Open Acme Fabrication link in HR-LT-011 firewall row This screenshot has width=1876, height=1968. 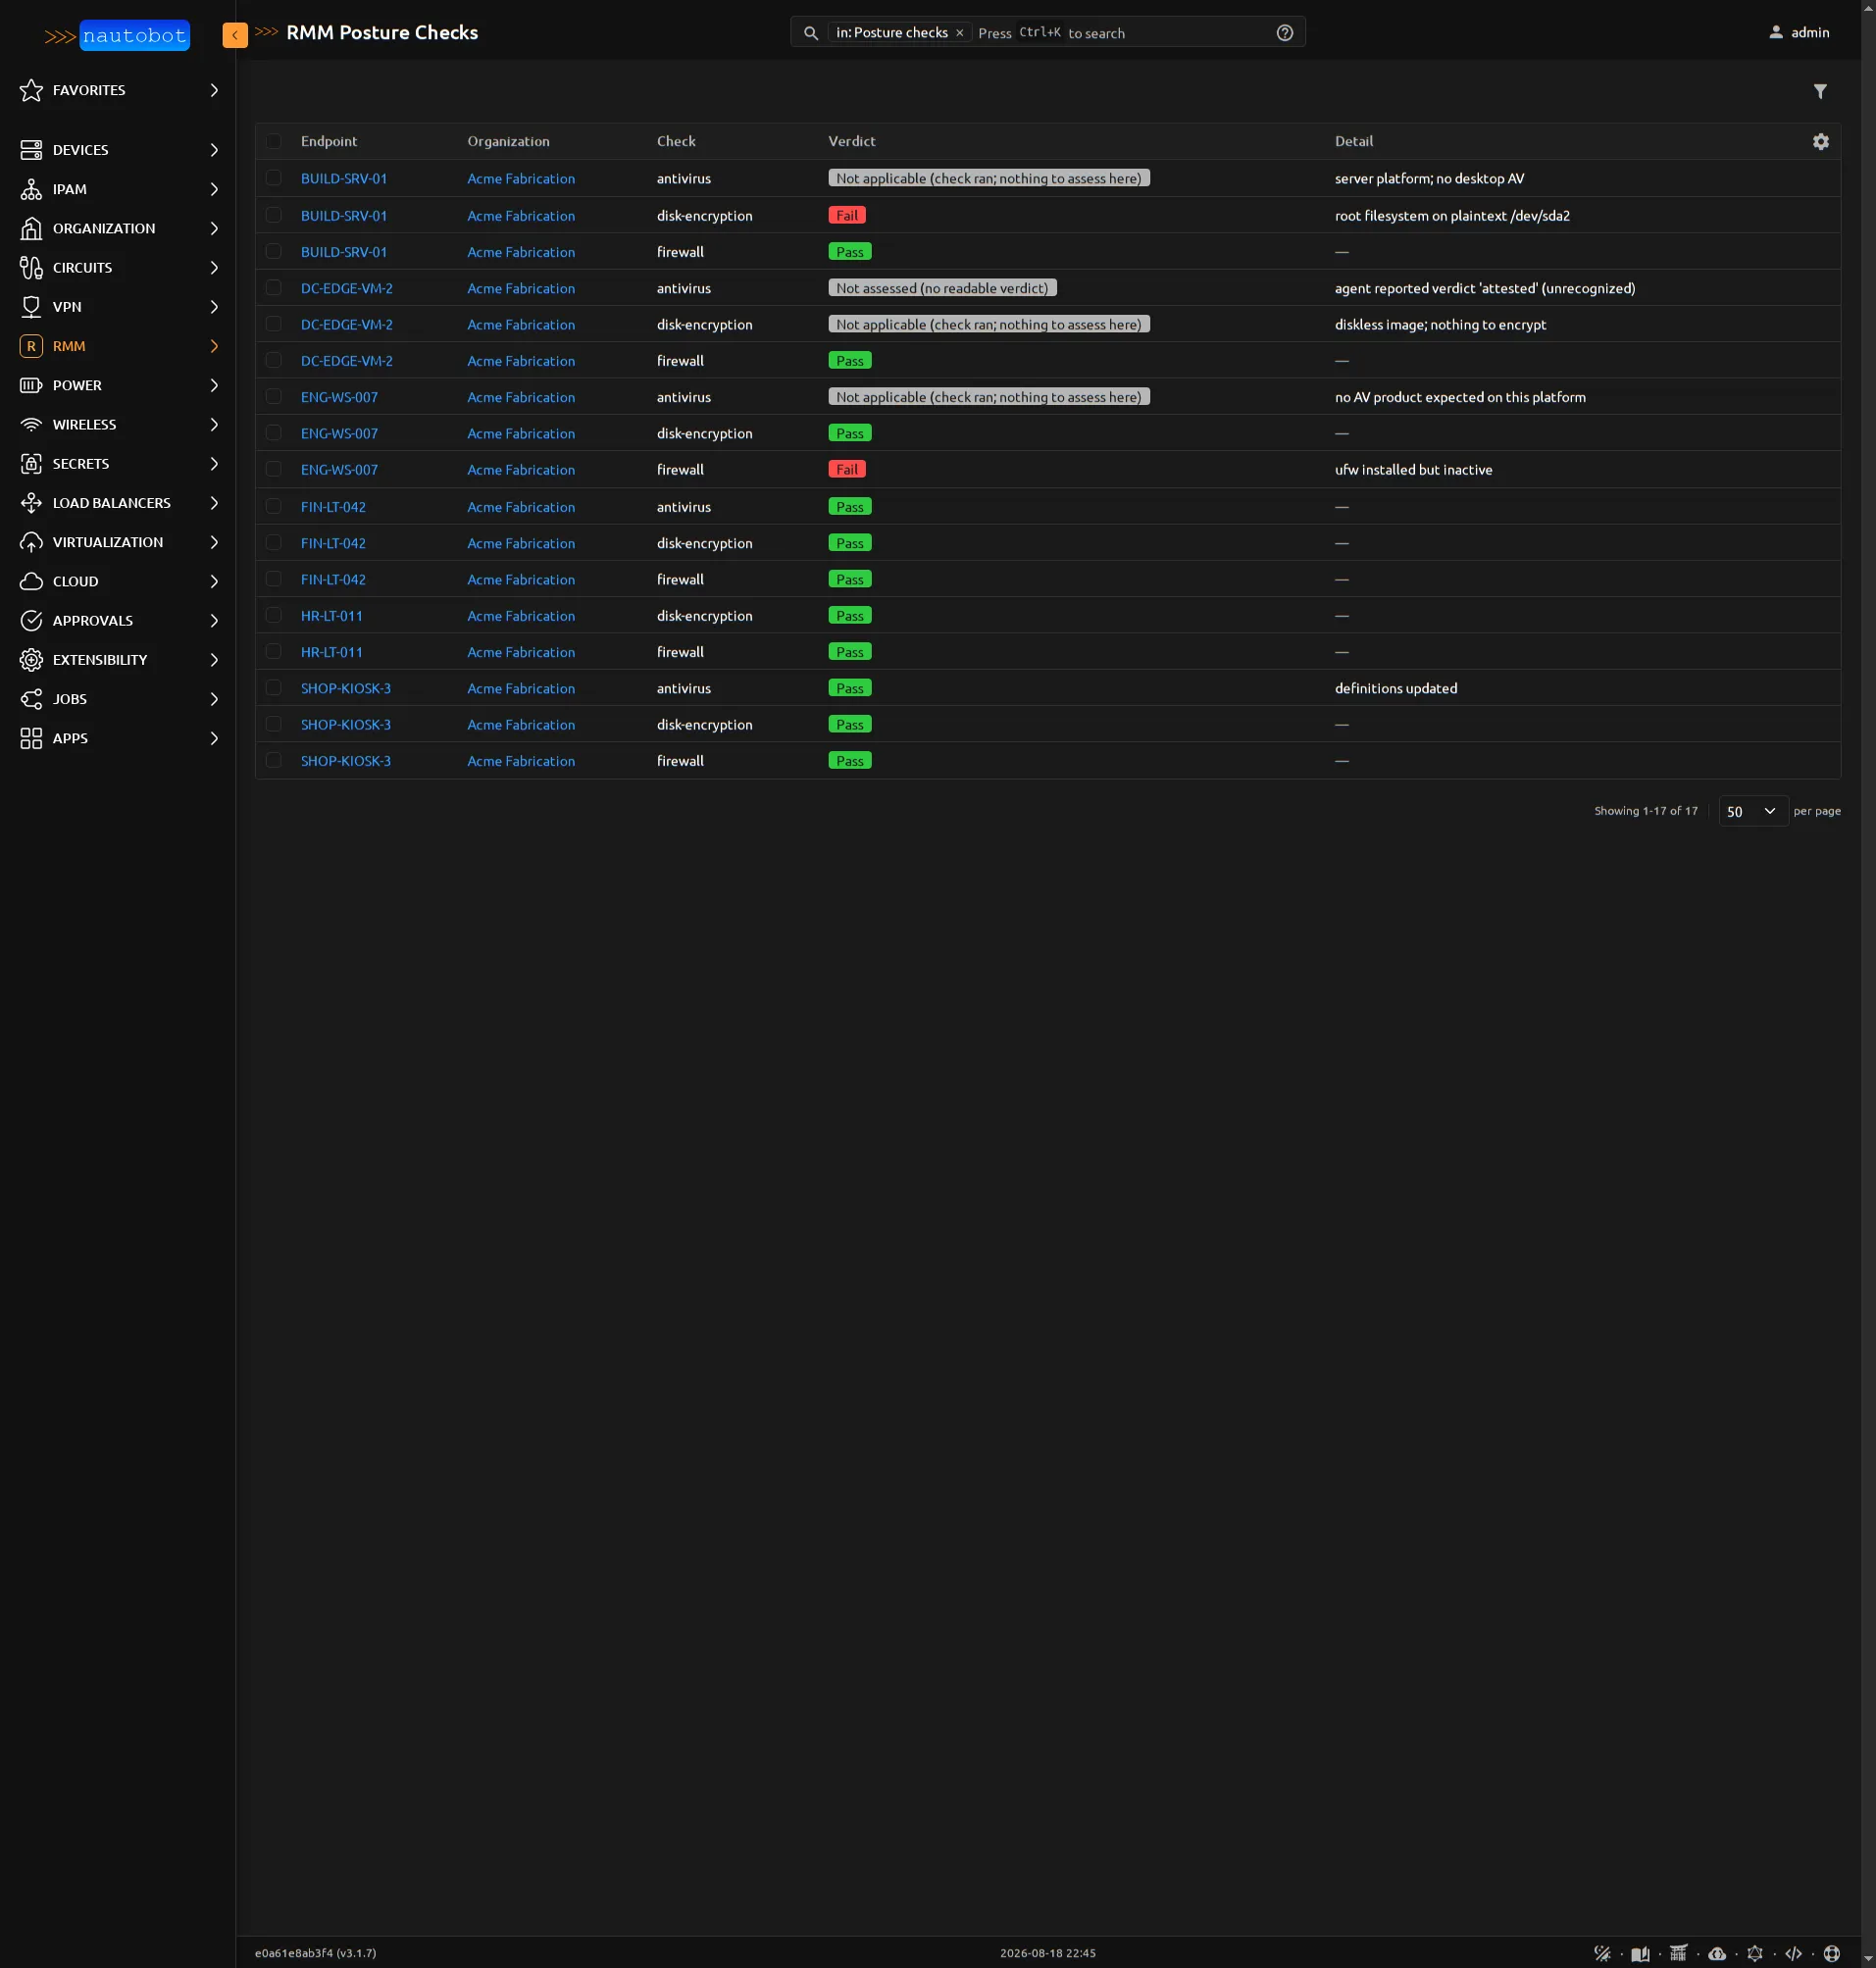click(x=521, y=652)
